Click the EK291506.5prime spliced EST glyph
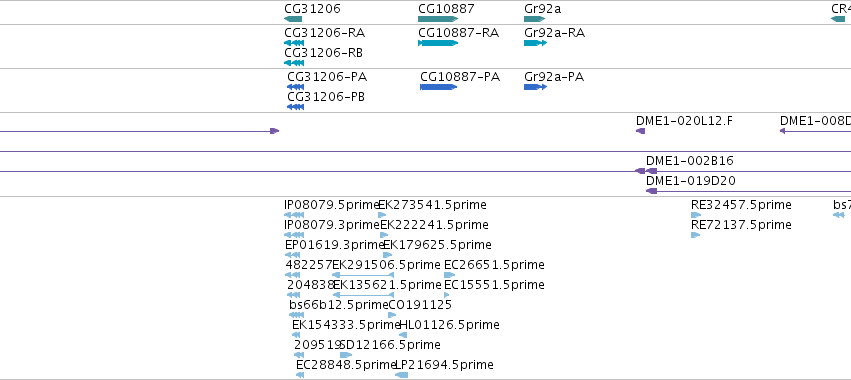851x380 pixels. pyautogui.click(x=363, y=275)
